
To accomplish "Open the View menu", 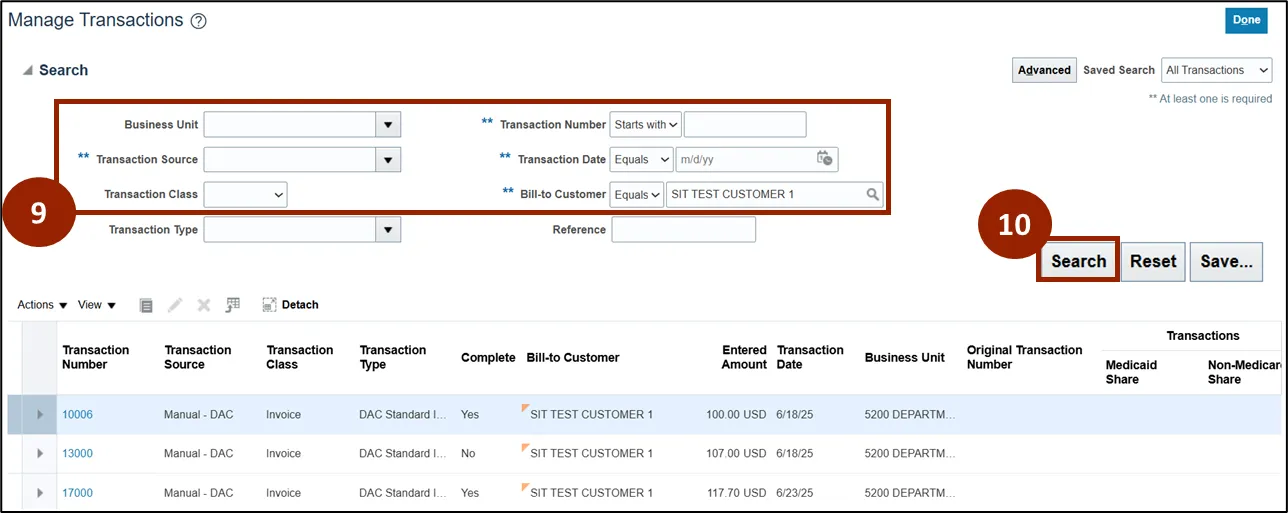I will click(96, 305).
